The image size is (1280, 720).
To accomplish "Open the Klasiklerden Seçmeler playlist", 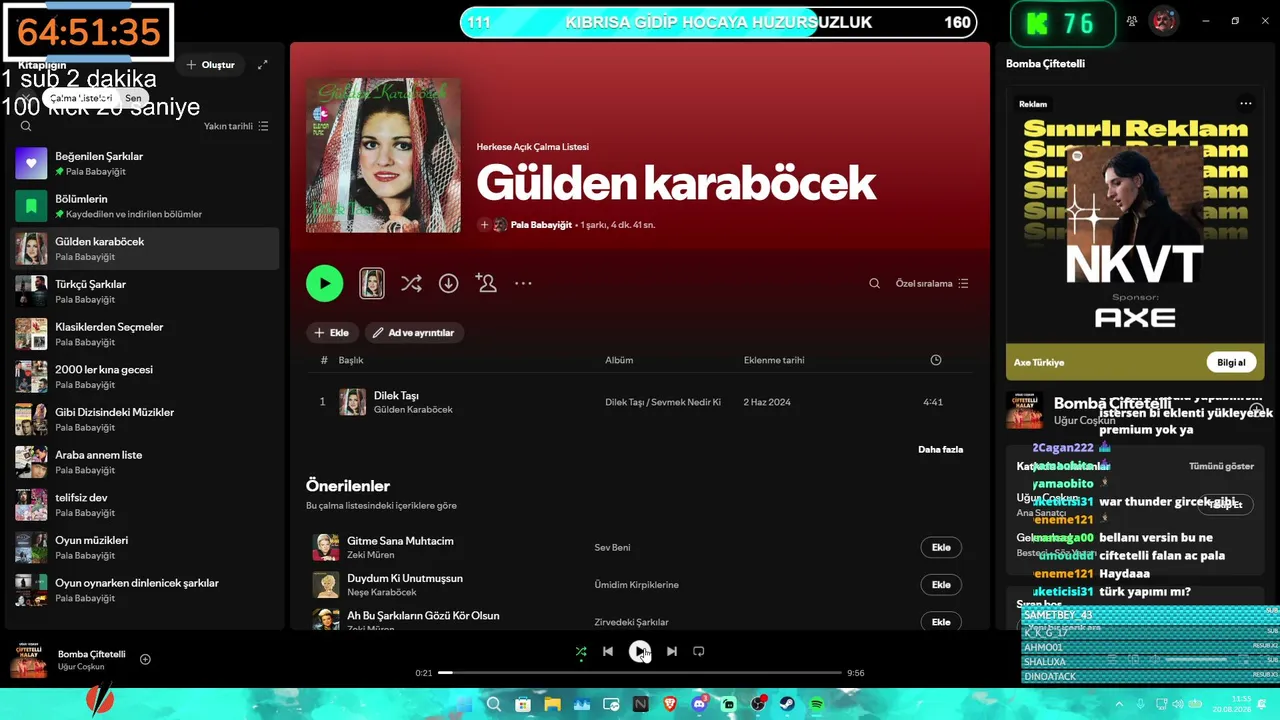I will (145, 334).
